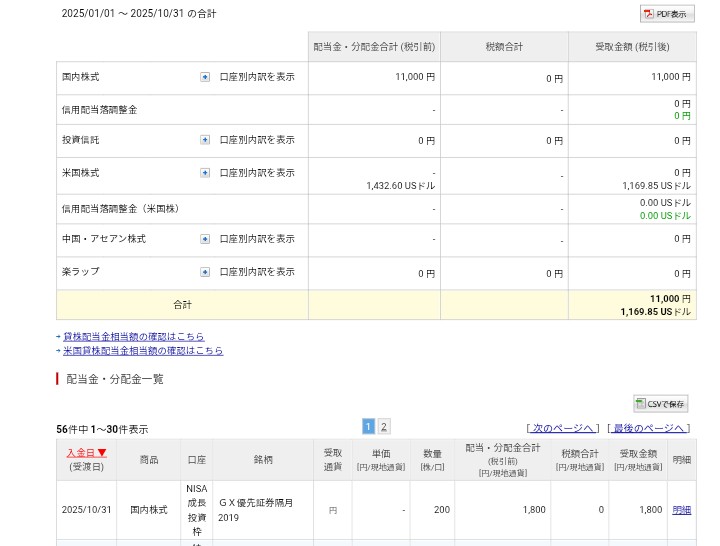
Task: Open 明細 link for 2025/10/31 row
Action: coord(681,510)
